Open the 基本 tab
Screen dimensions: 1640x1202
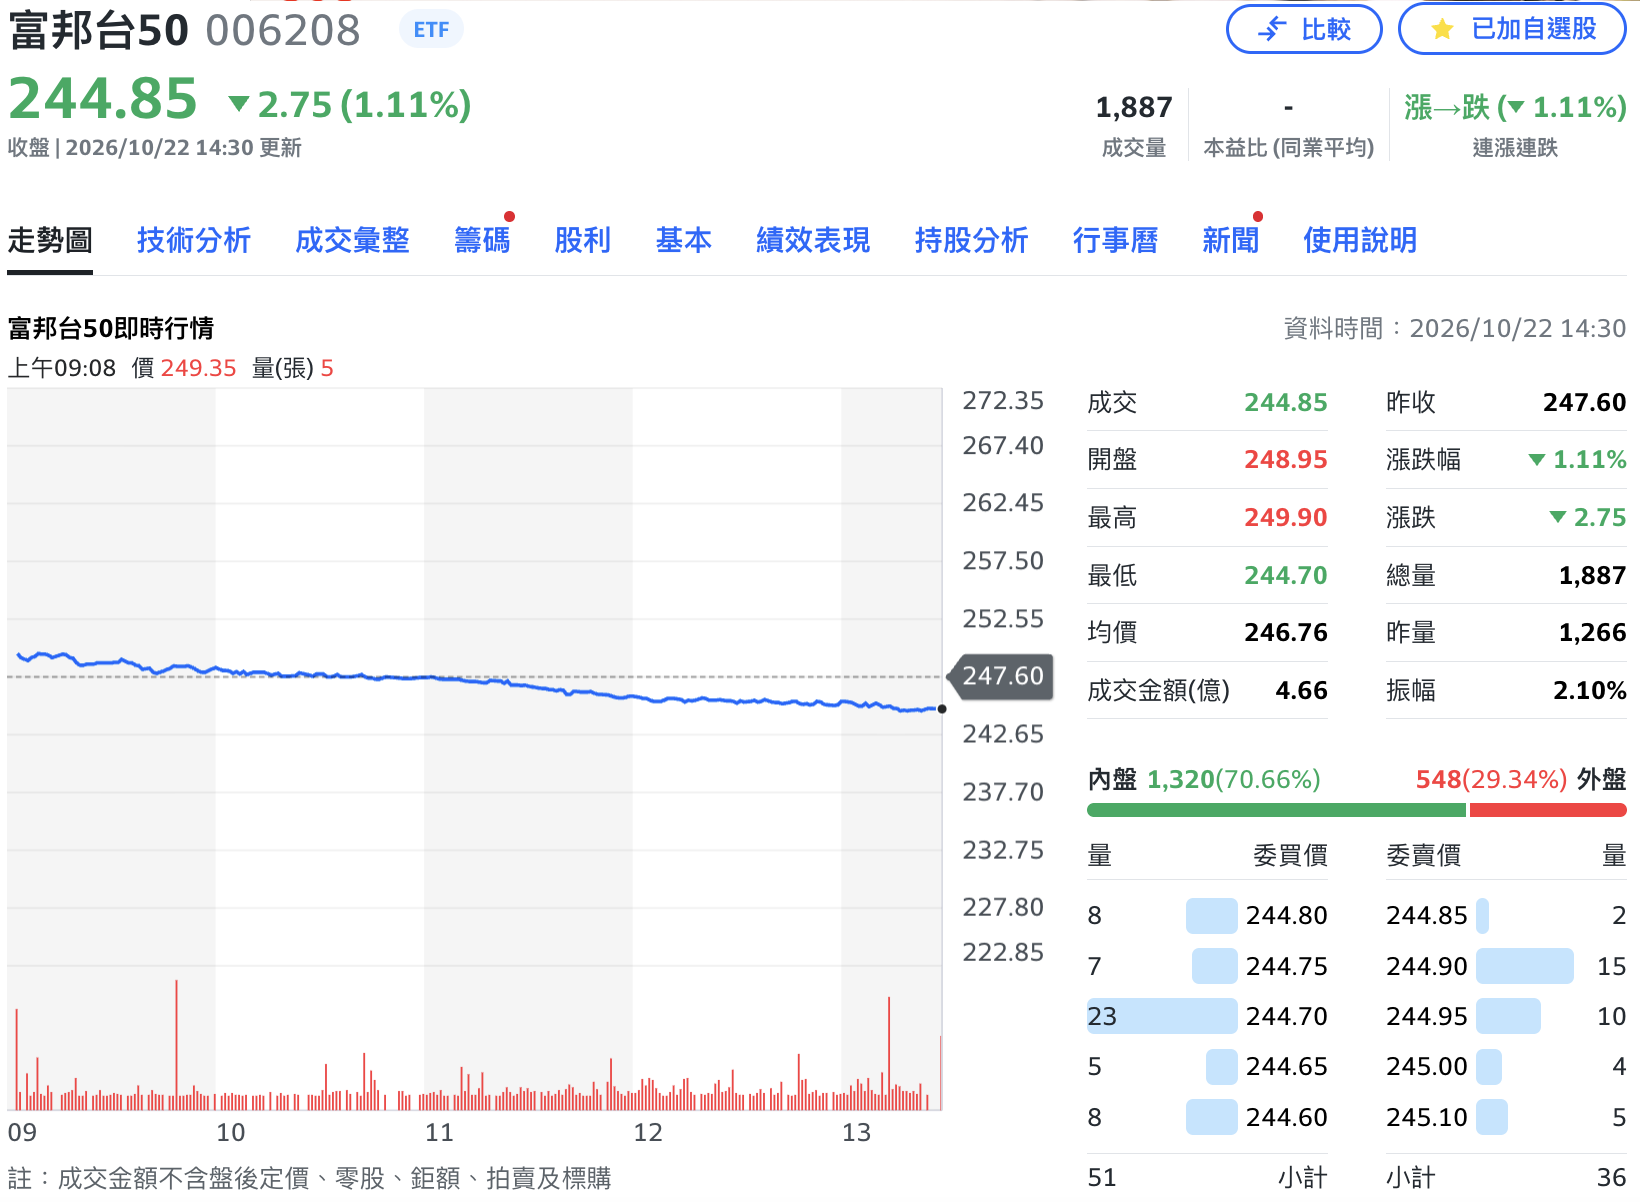coord(684,240)
